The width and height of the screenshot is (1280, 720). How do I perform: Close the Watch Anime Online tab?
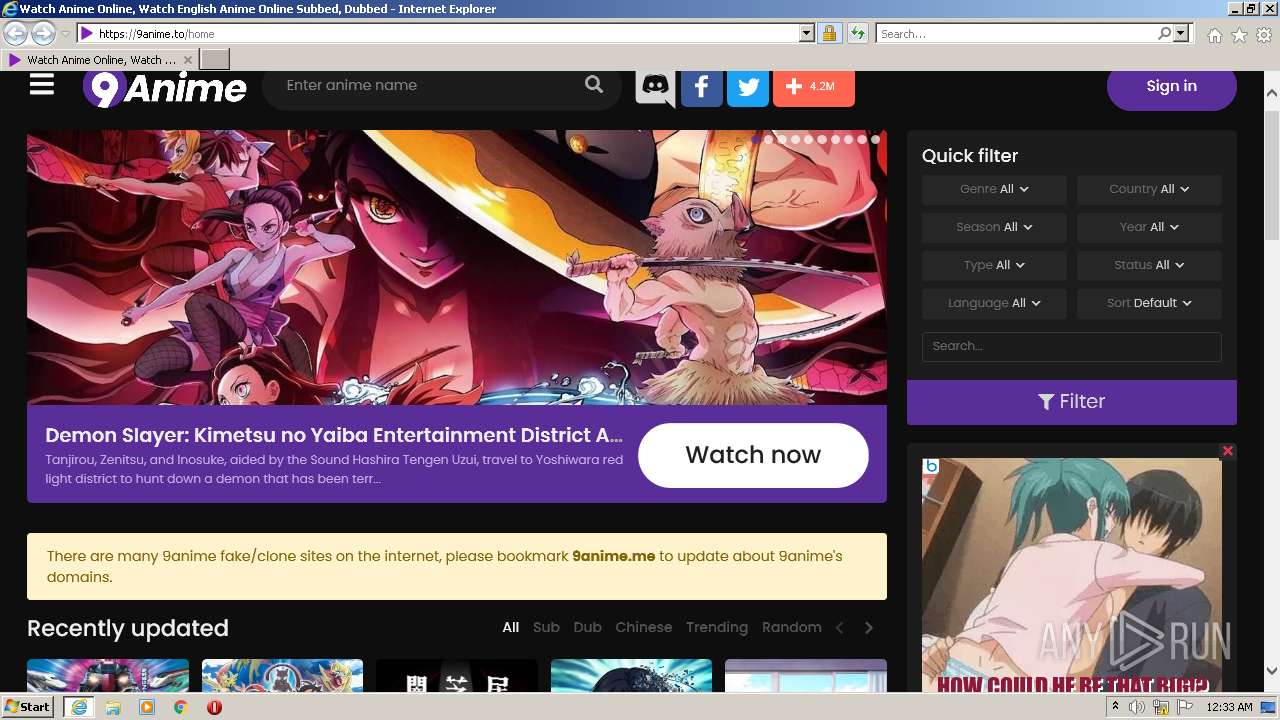pos(187,60)
